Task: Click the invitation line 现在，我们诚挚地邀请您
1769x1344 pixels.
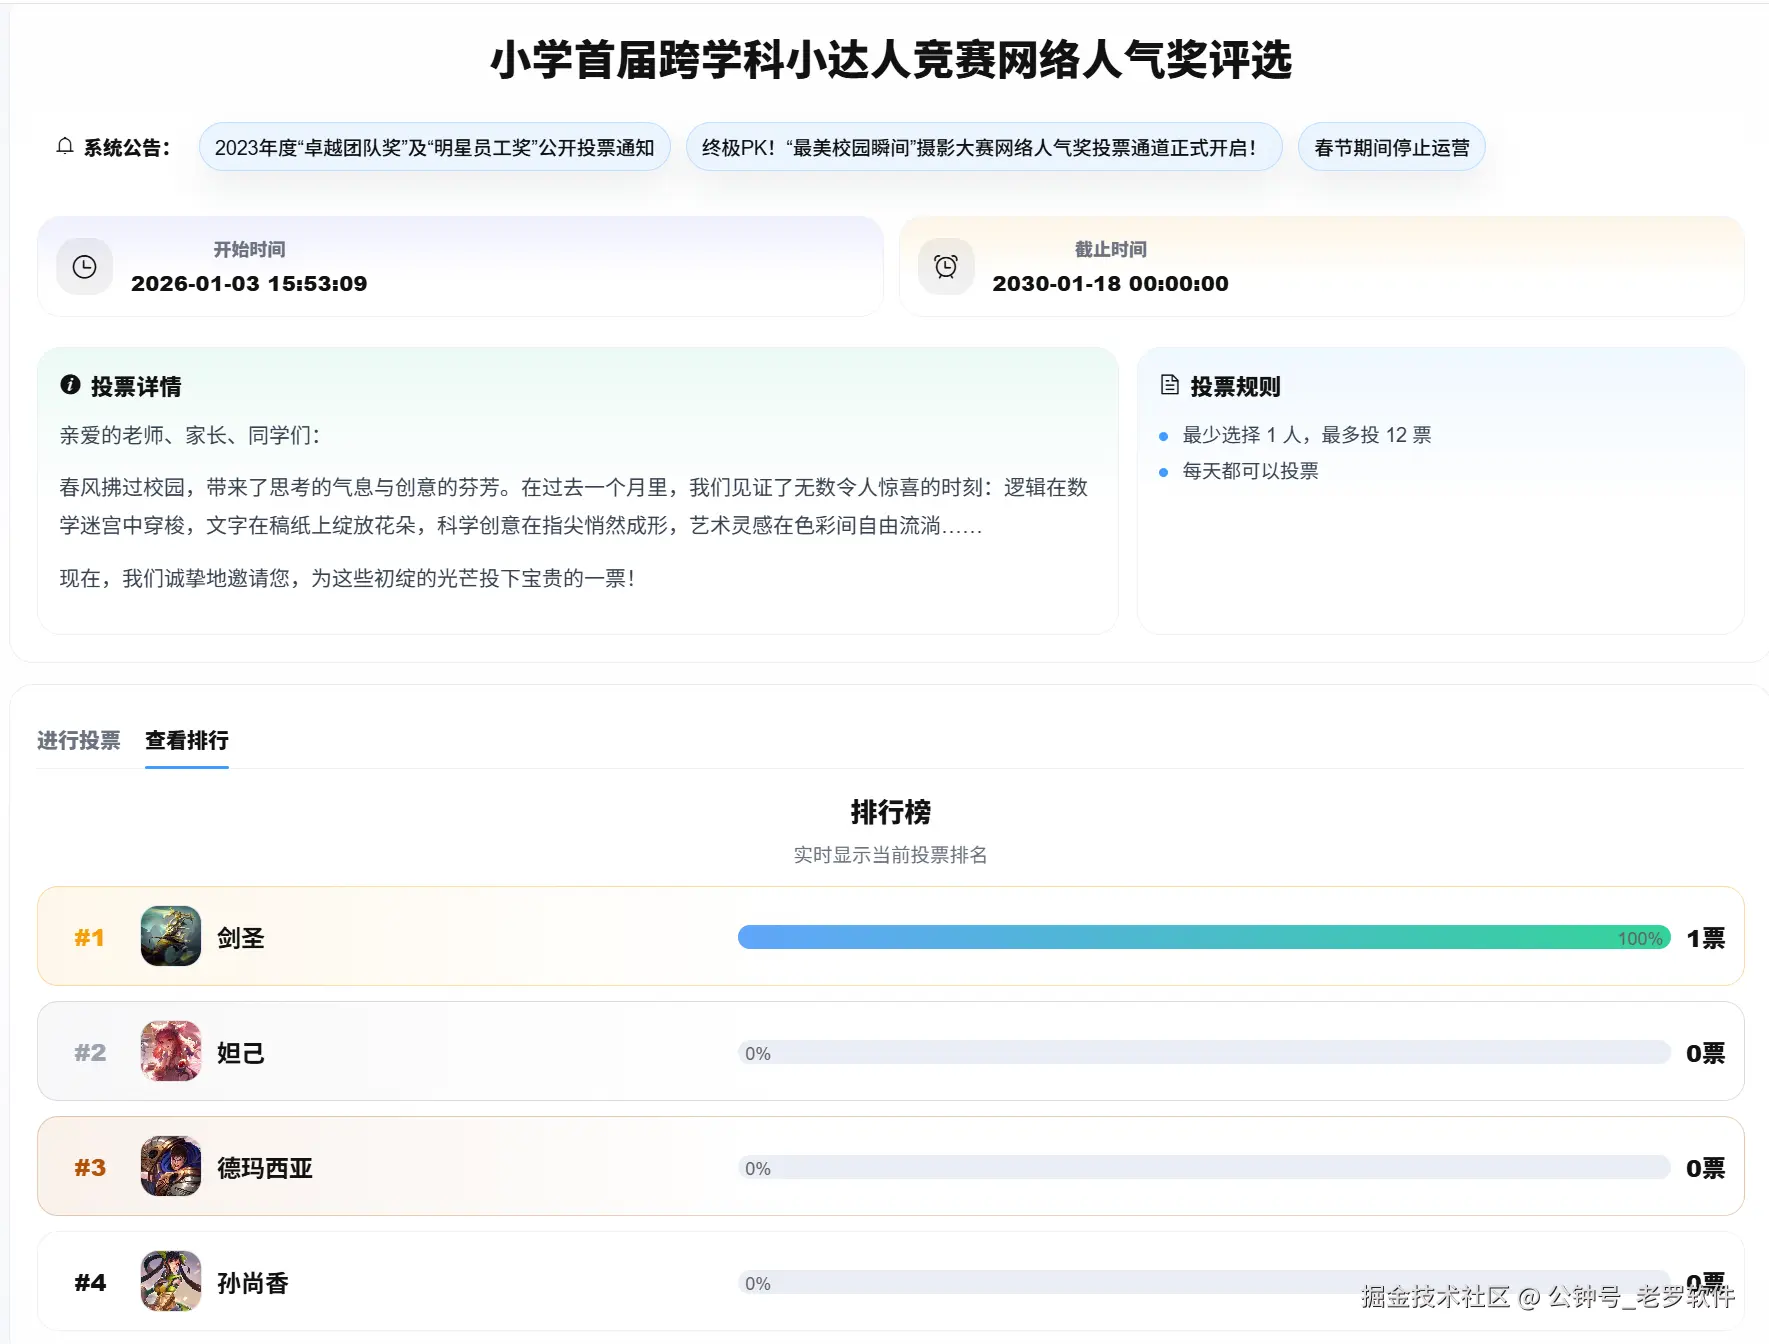Action: click(x=347, y=578)
